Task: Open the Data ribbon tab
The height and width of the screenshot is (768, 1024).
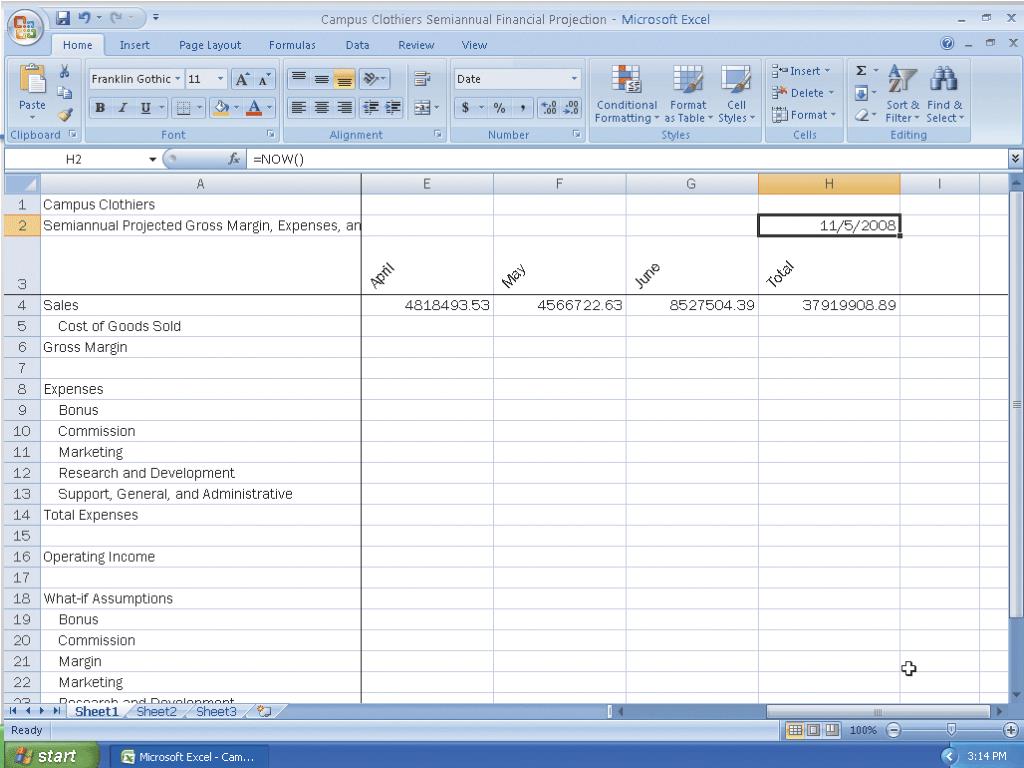Action: click(x=357, y=44)
